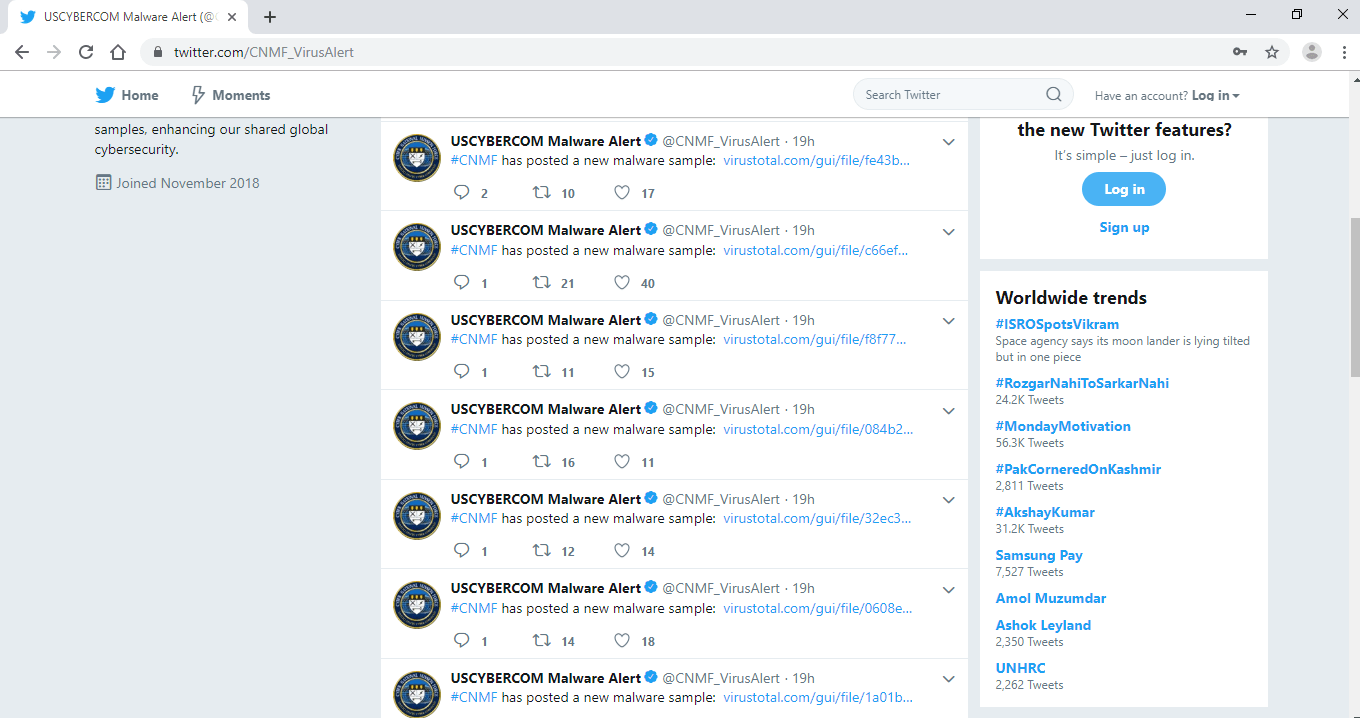Open the virustotal.com/gui/file/0608e link
Image resolution: width=1360 pixels, height=718 pixels.
click(x=818, y=608)
